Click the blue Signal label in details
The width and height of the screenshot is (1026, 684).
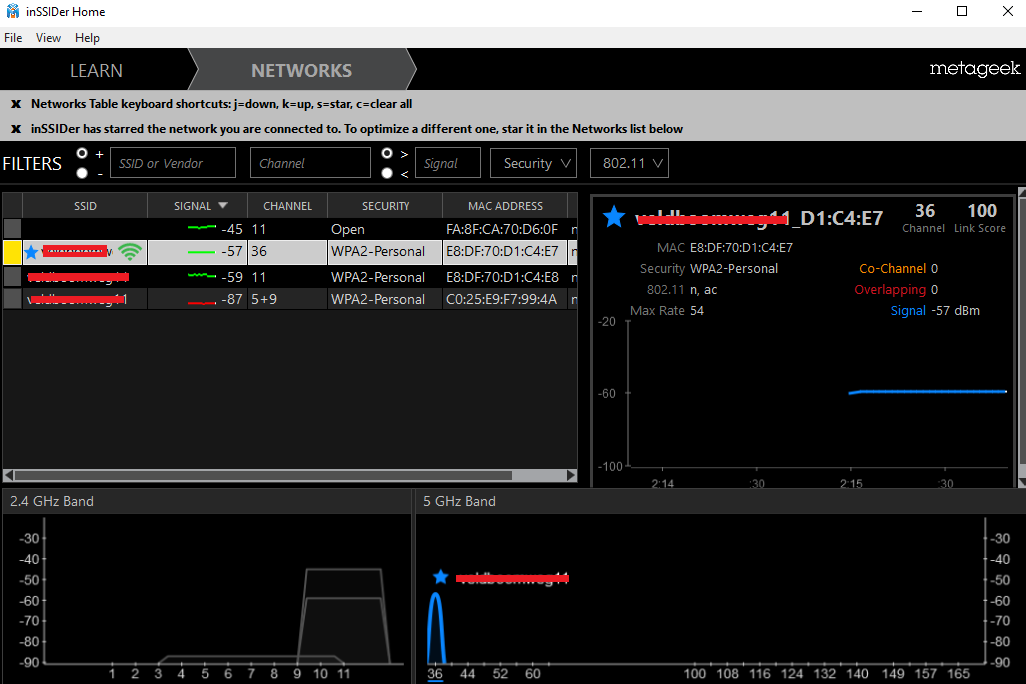coord(908,310)
